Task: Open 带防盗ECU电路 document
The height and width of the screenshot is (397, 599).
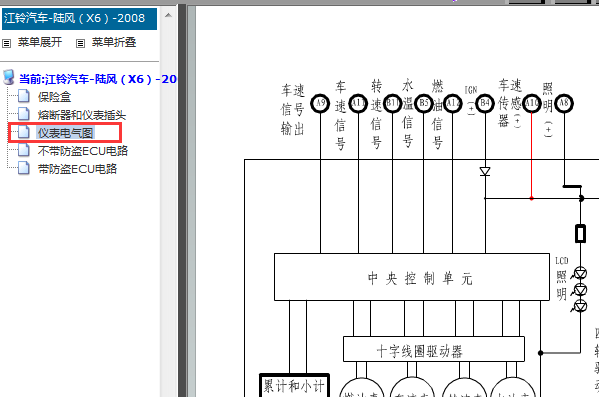Action: click(x=77, y=169)
